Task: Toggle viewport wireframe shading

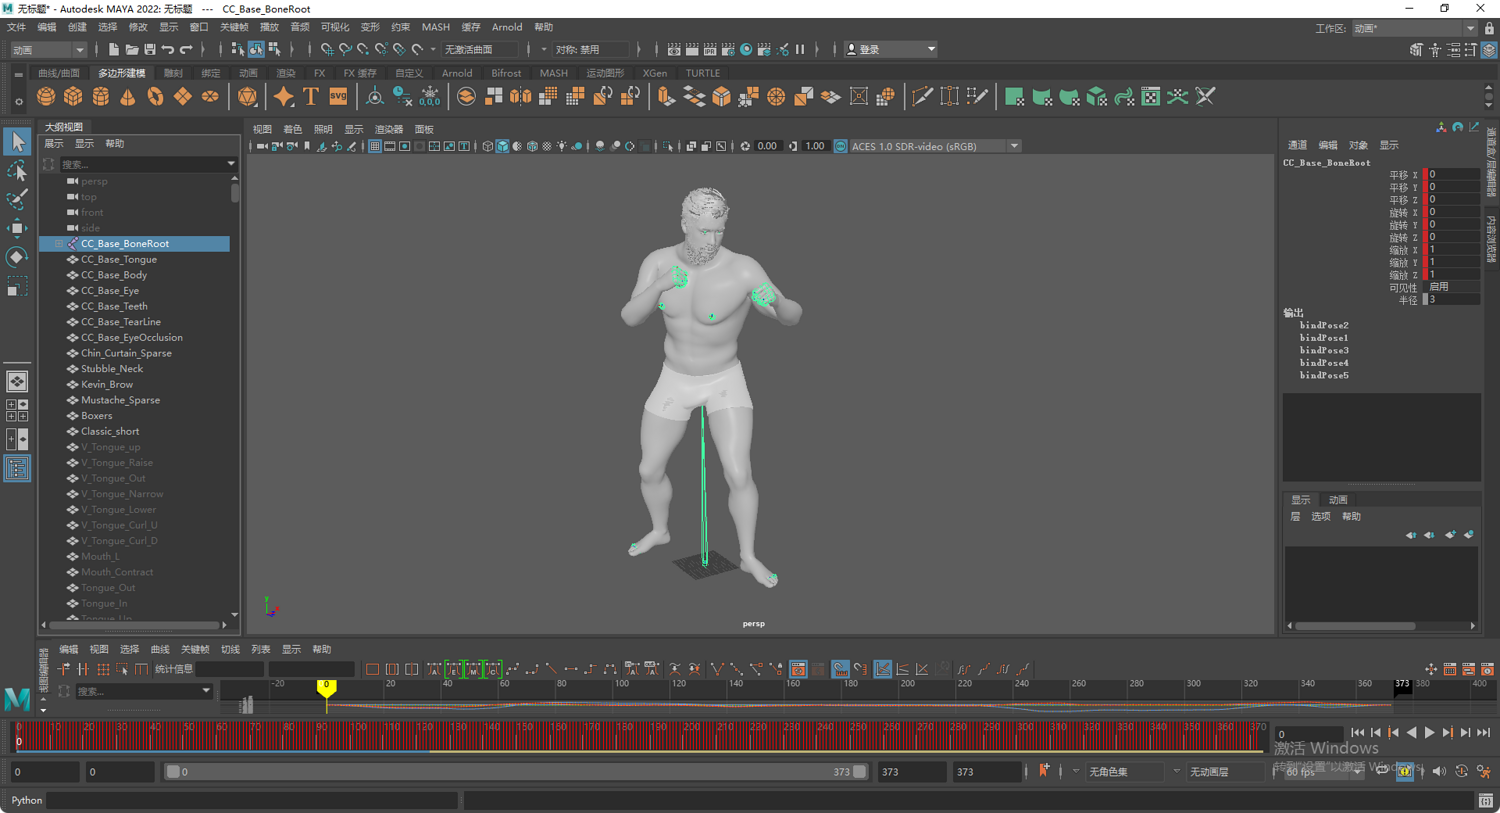Action: (488, 146)
